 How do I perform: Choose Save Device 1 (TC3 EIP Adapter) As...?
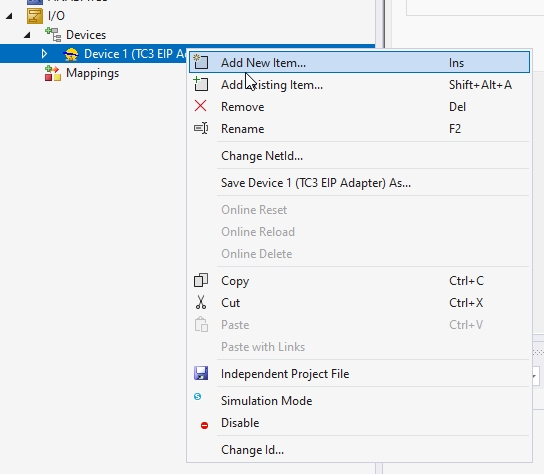click(359, 183)
